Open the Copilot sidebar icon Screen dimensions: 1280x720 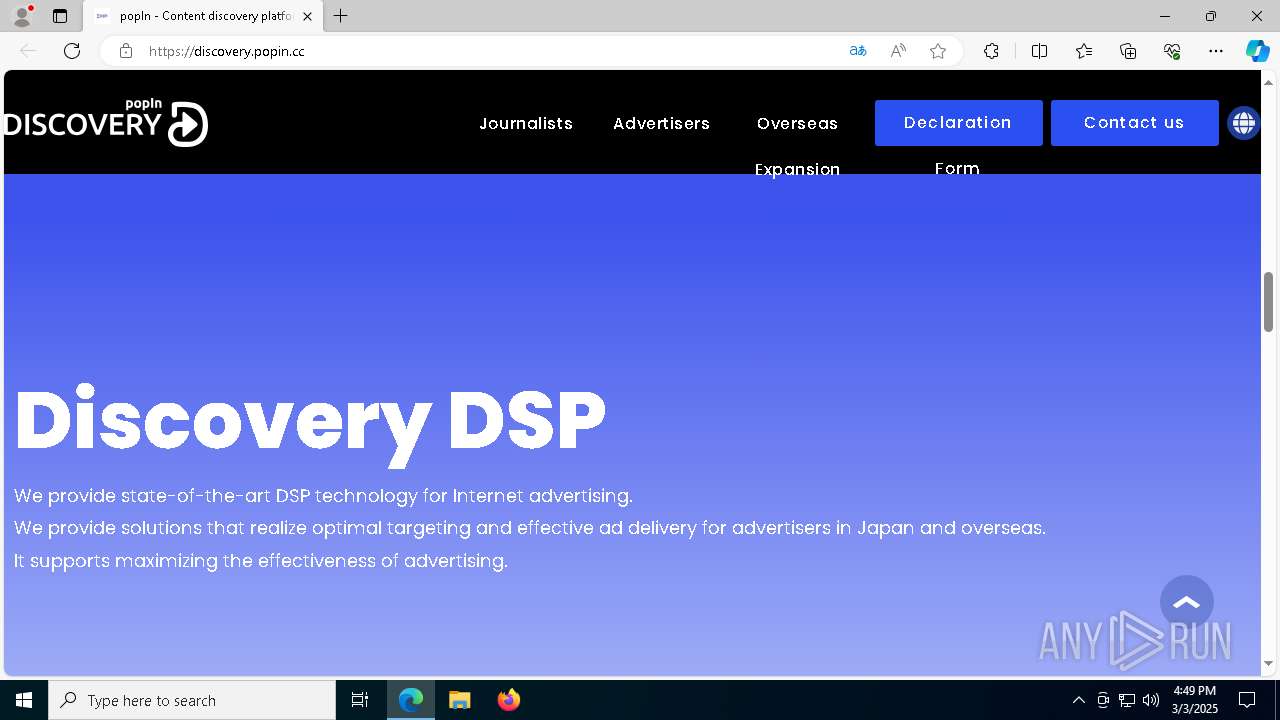[x=1257, y=51]
